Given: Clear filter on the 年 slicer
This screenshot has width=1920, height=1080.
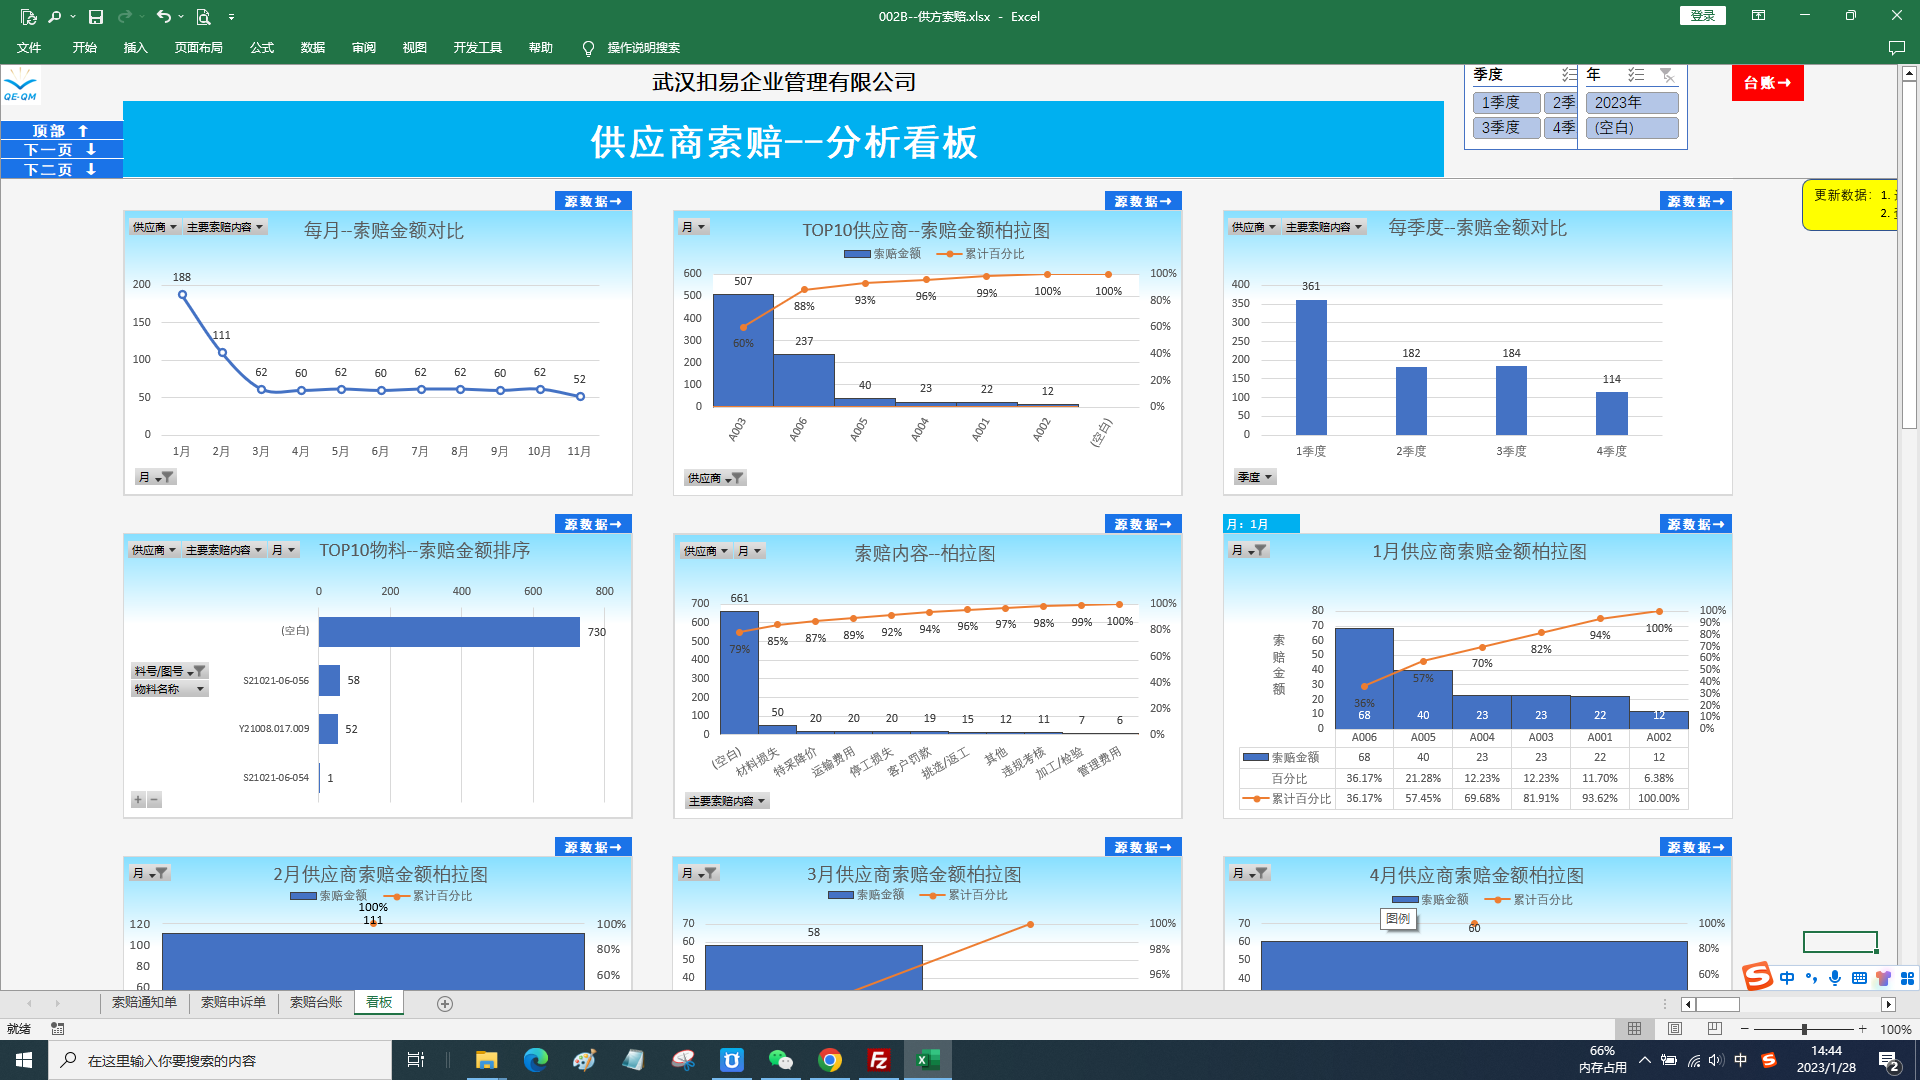Looking at the screenshot, I should tap(1666, 75).
